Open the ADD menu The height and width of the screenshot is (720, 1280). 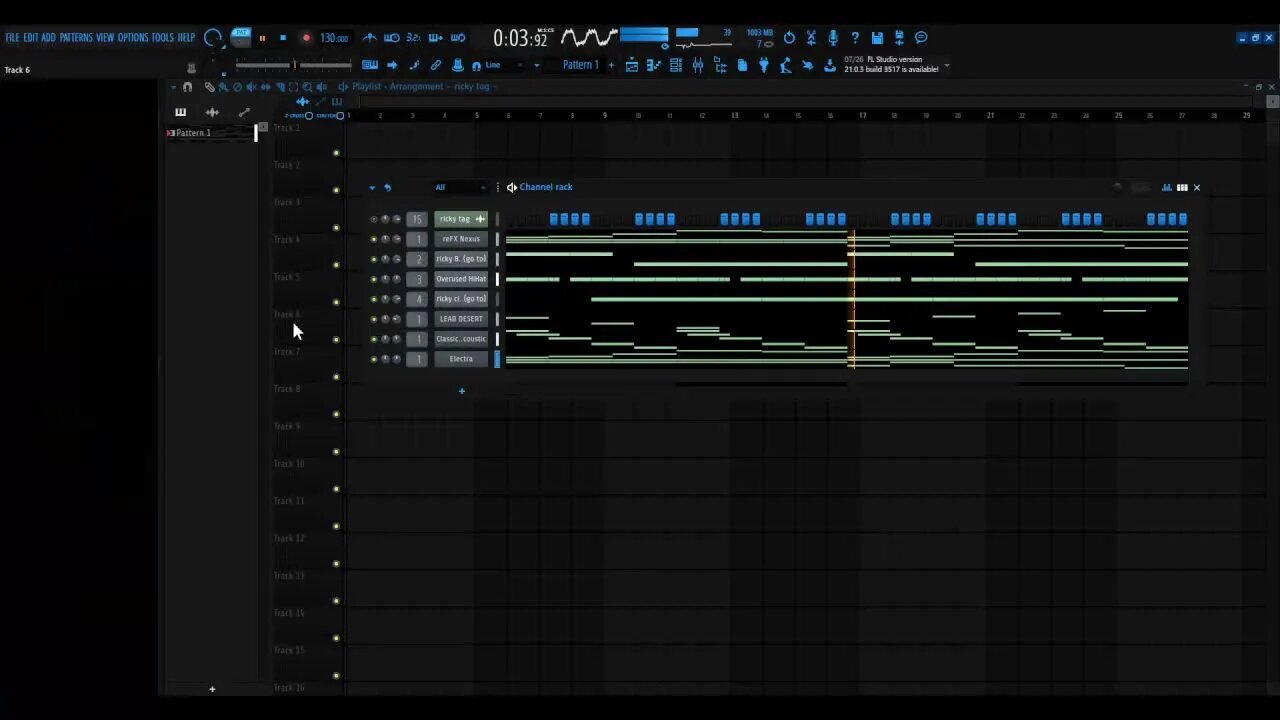[48, 38]
